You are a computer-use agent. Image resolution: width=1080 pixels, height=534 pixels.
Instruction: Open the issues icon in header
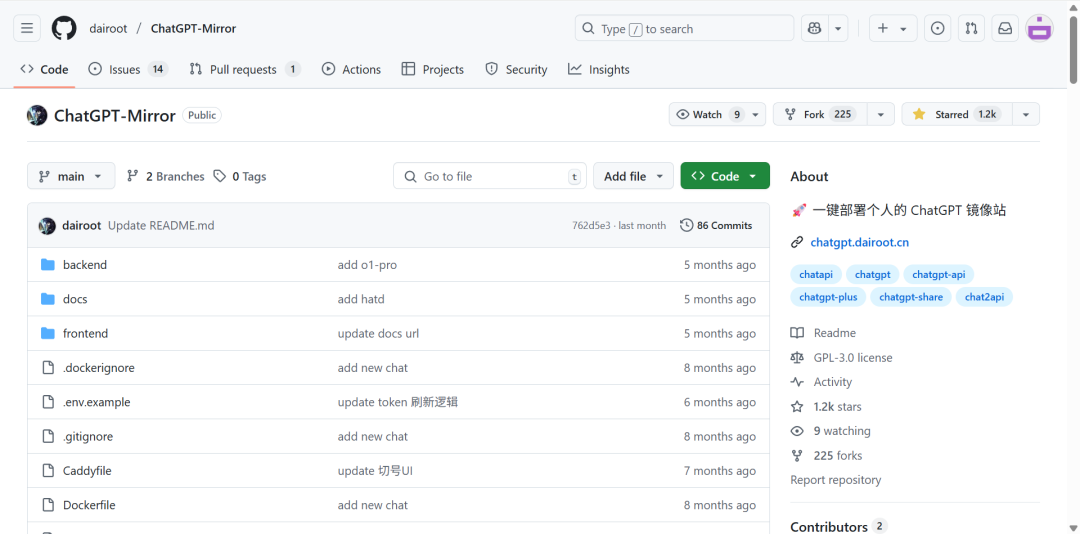coord(937,28)
